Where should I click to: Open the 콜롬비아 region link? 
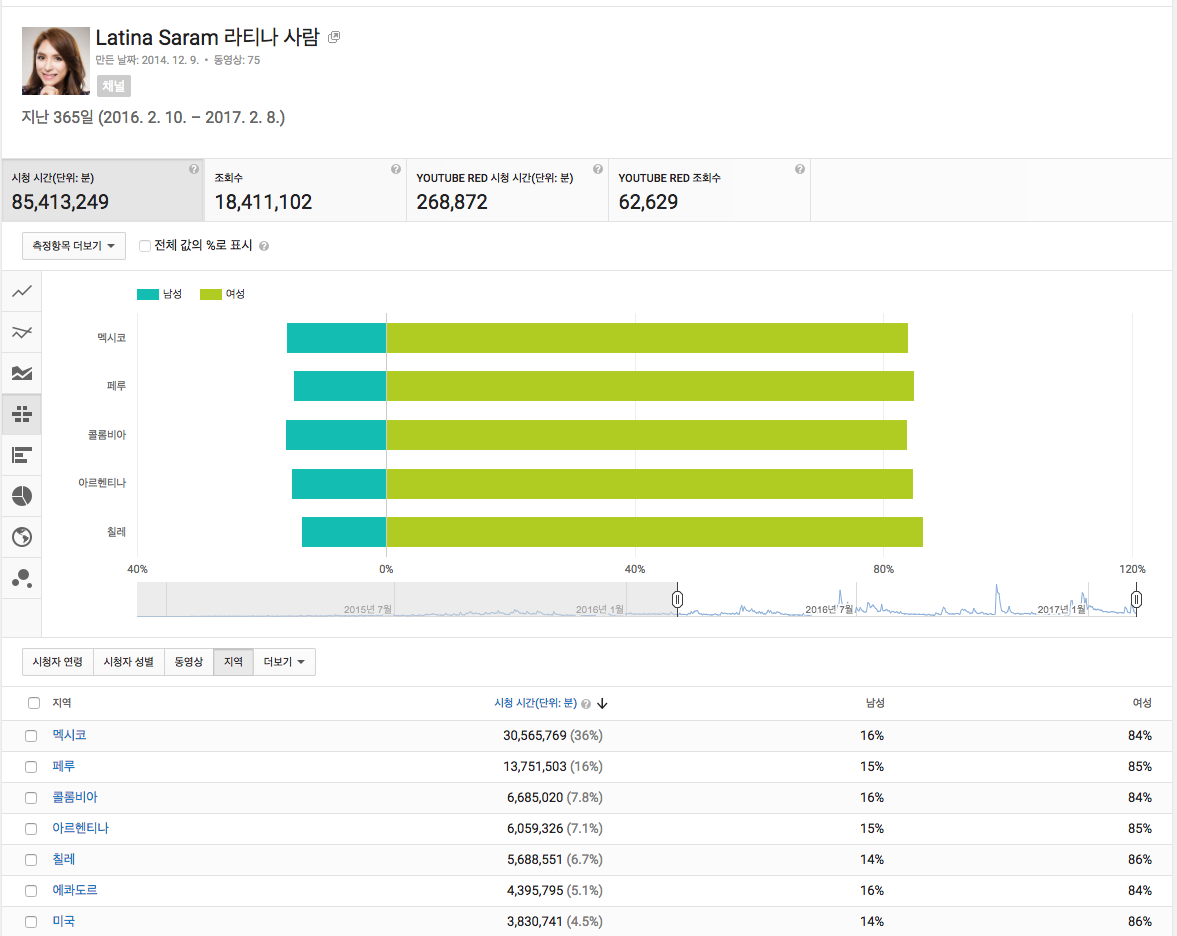[75, 797]
